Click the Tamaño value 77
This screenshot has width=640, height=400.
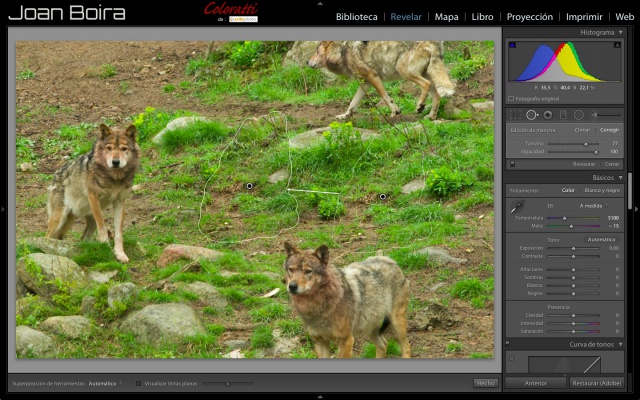615,144
